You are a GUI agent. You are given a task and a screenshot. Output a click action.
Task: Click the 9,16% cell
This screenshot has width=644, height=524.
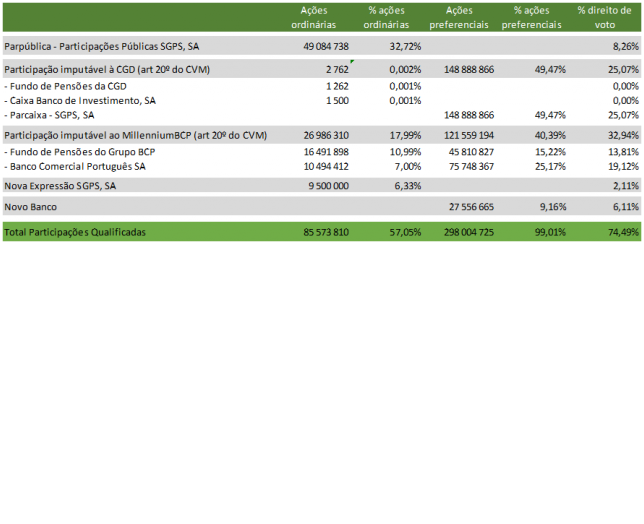pyautogui.click(x=552, y=207)
